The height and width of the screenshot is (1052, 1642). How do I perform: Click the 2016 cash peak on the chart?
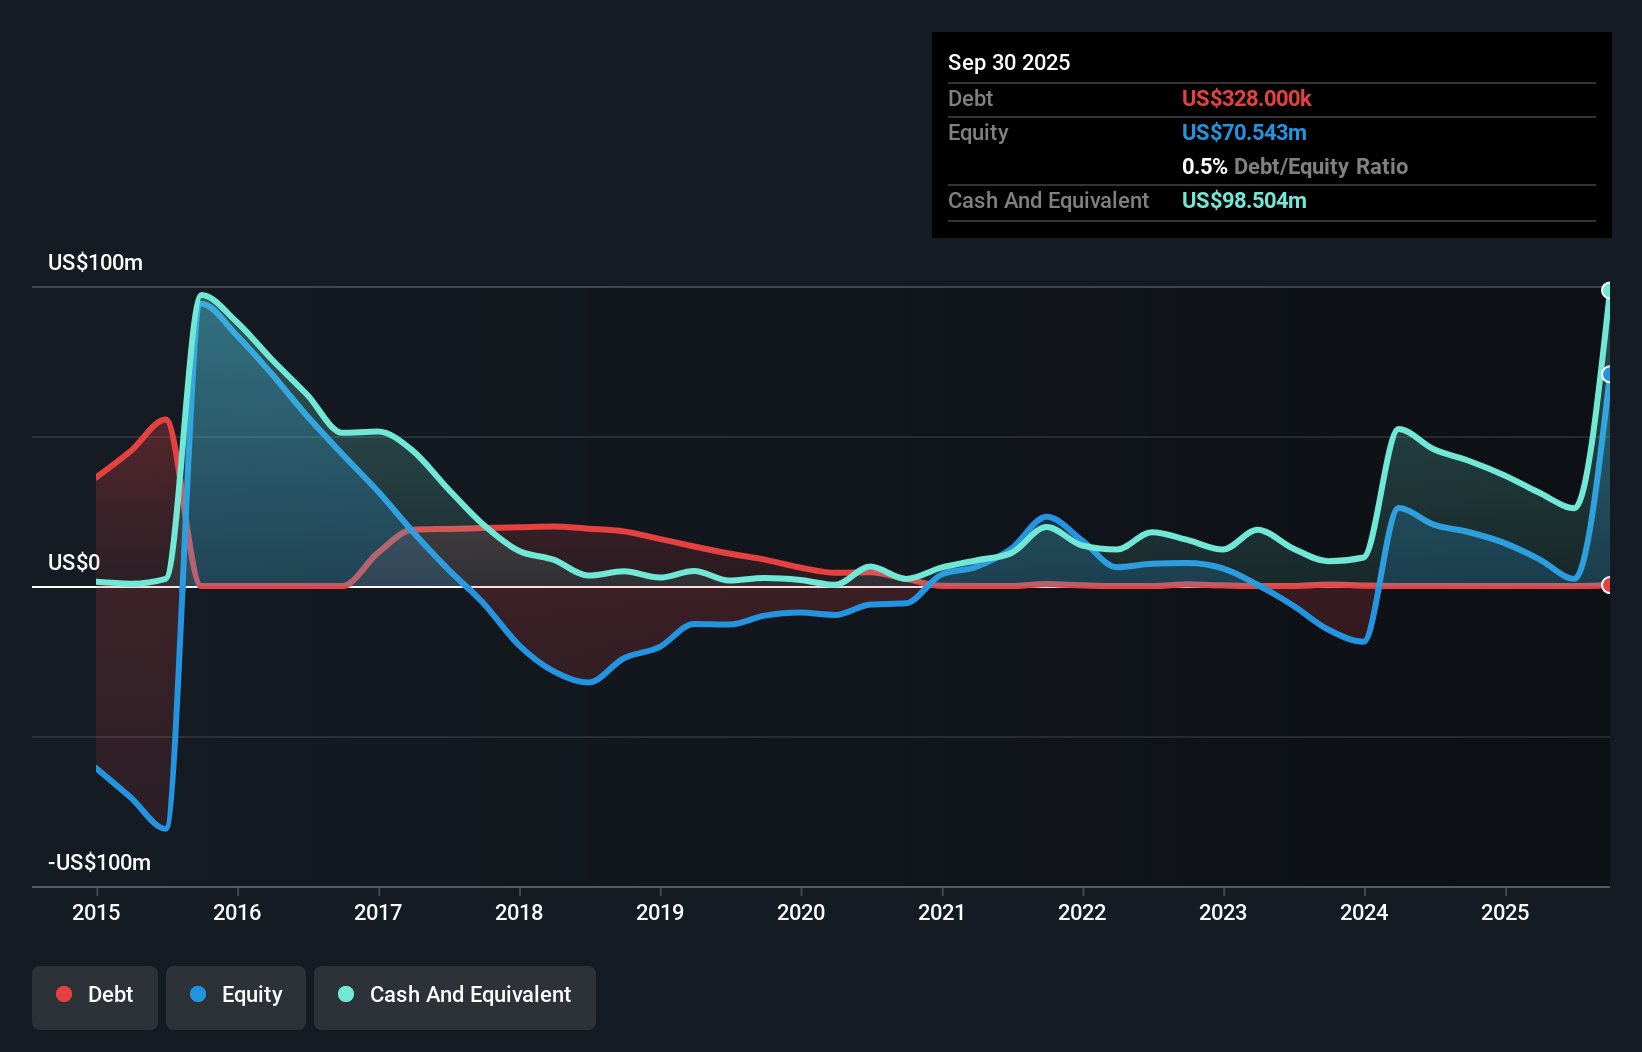204,295
